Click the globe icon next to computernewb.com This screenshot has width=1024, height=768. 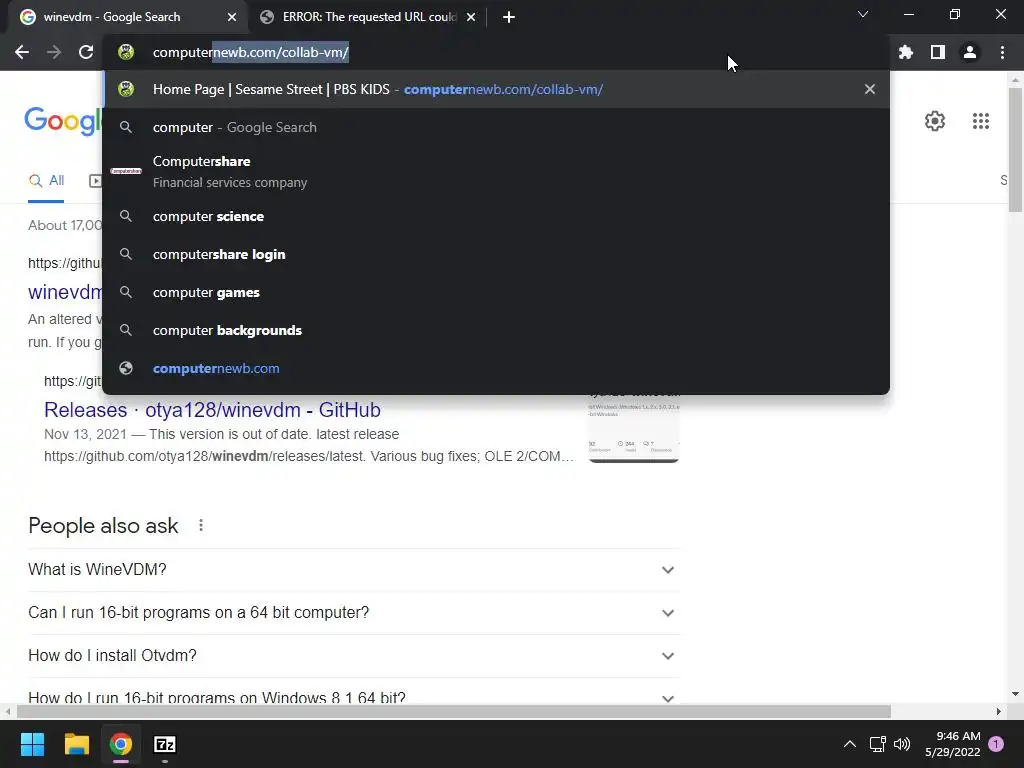click(126, 368)
